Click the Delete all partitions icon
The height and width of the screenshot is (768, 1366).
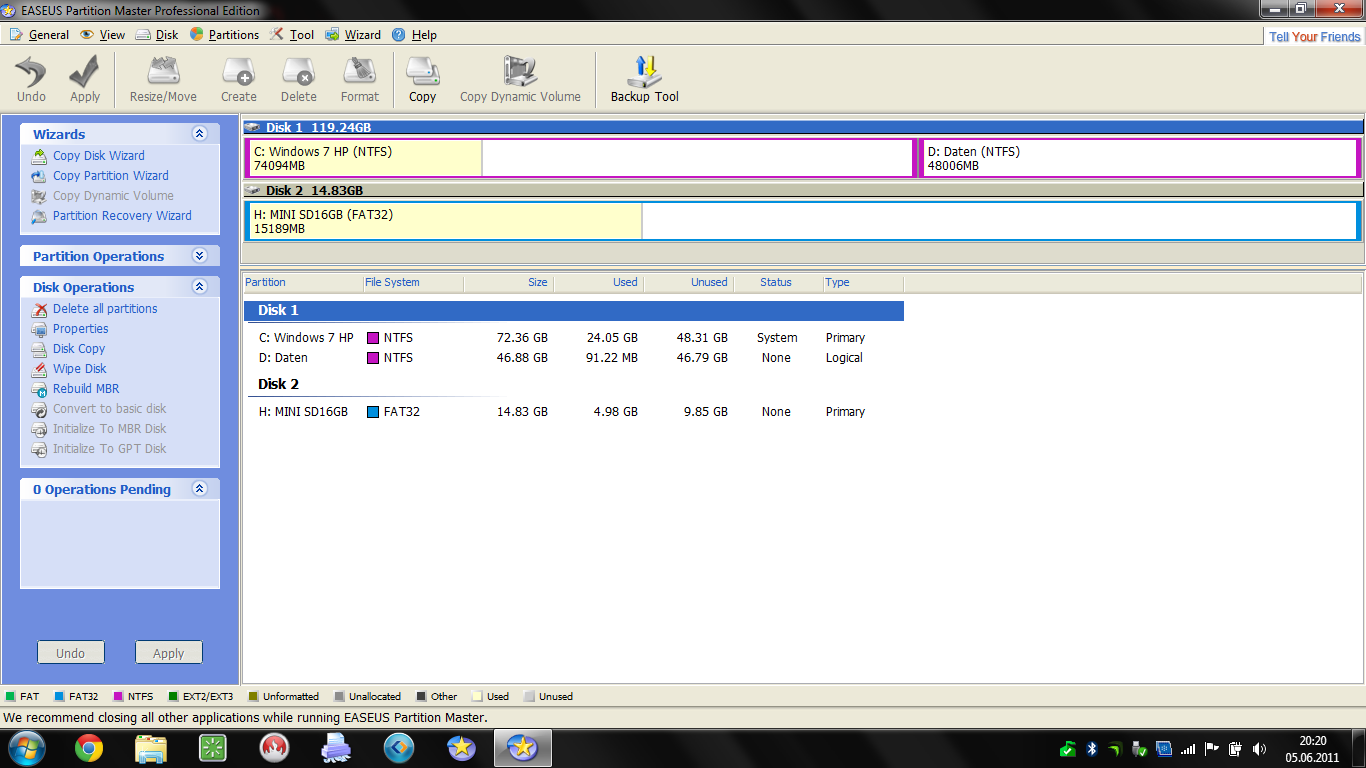pos(39,310)
